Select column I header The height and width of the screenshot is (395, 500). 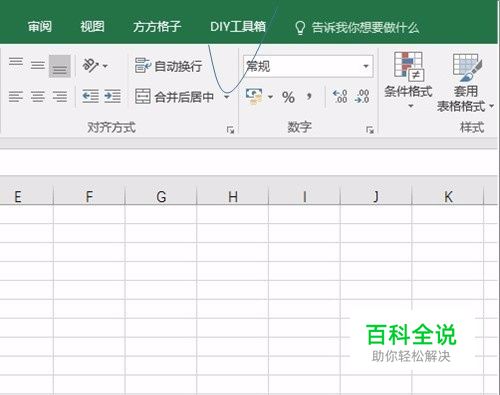(x=304, y=197)
